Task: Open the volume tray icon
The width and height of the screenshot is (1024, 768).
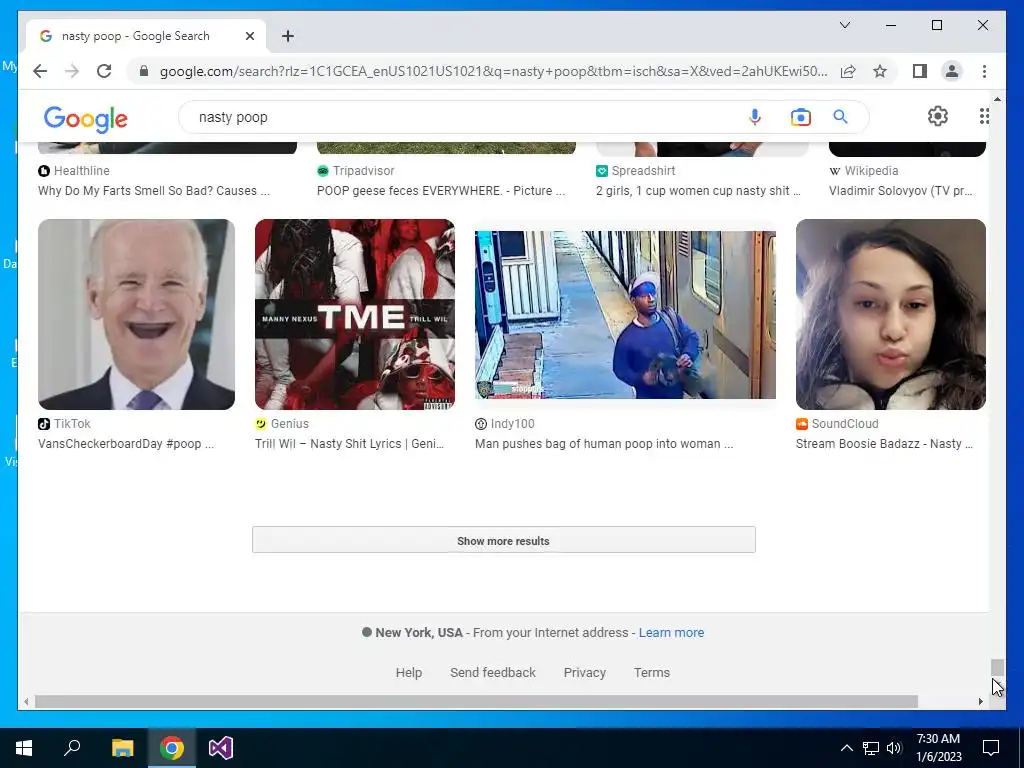Action: click(894, 748)
